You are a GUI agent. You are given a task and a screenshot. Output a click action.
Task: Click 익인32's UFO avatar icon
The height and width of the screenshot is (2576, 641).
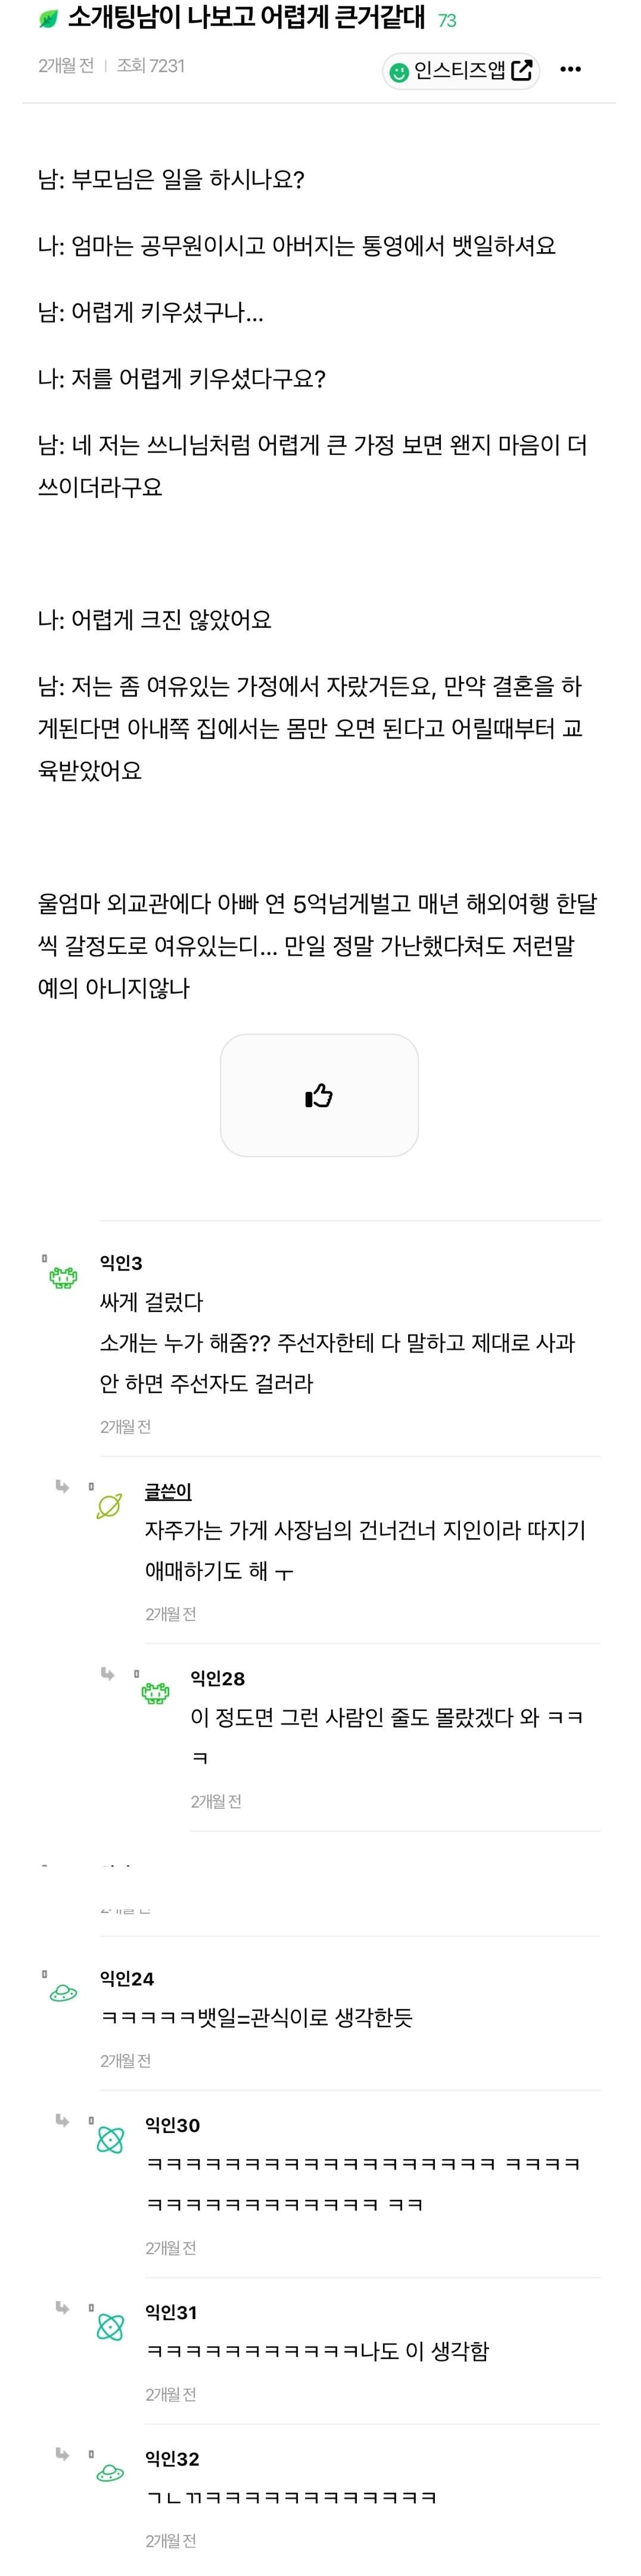(x=110, y=2473)
